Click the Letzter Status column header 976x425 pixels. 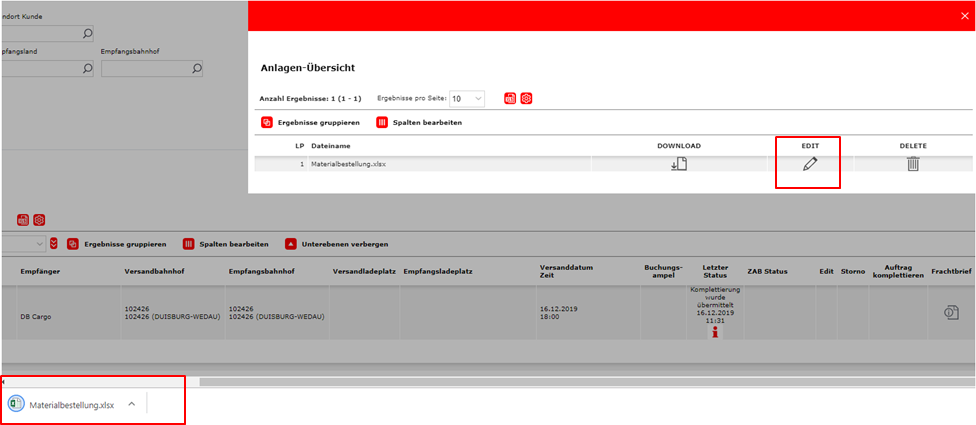715,271
